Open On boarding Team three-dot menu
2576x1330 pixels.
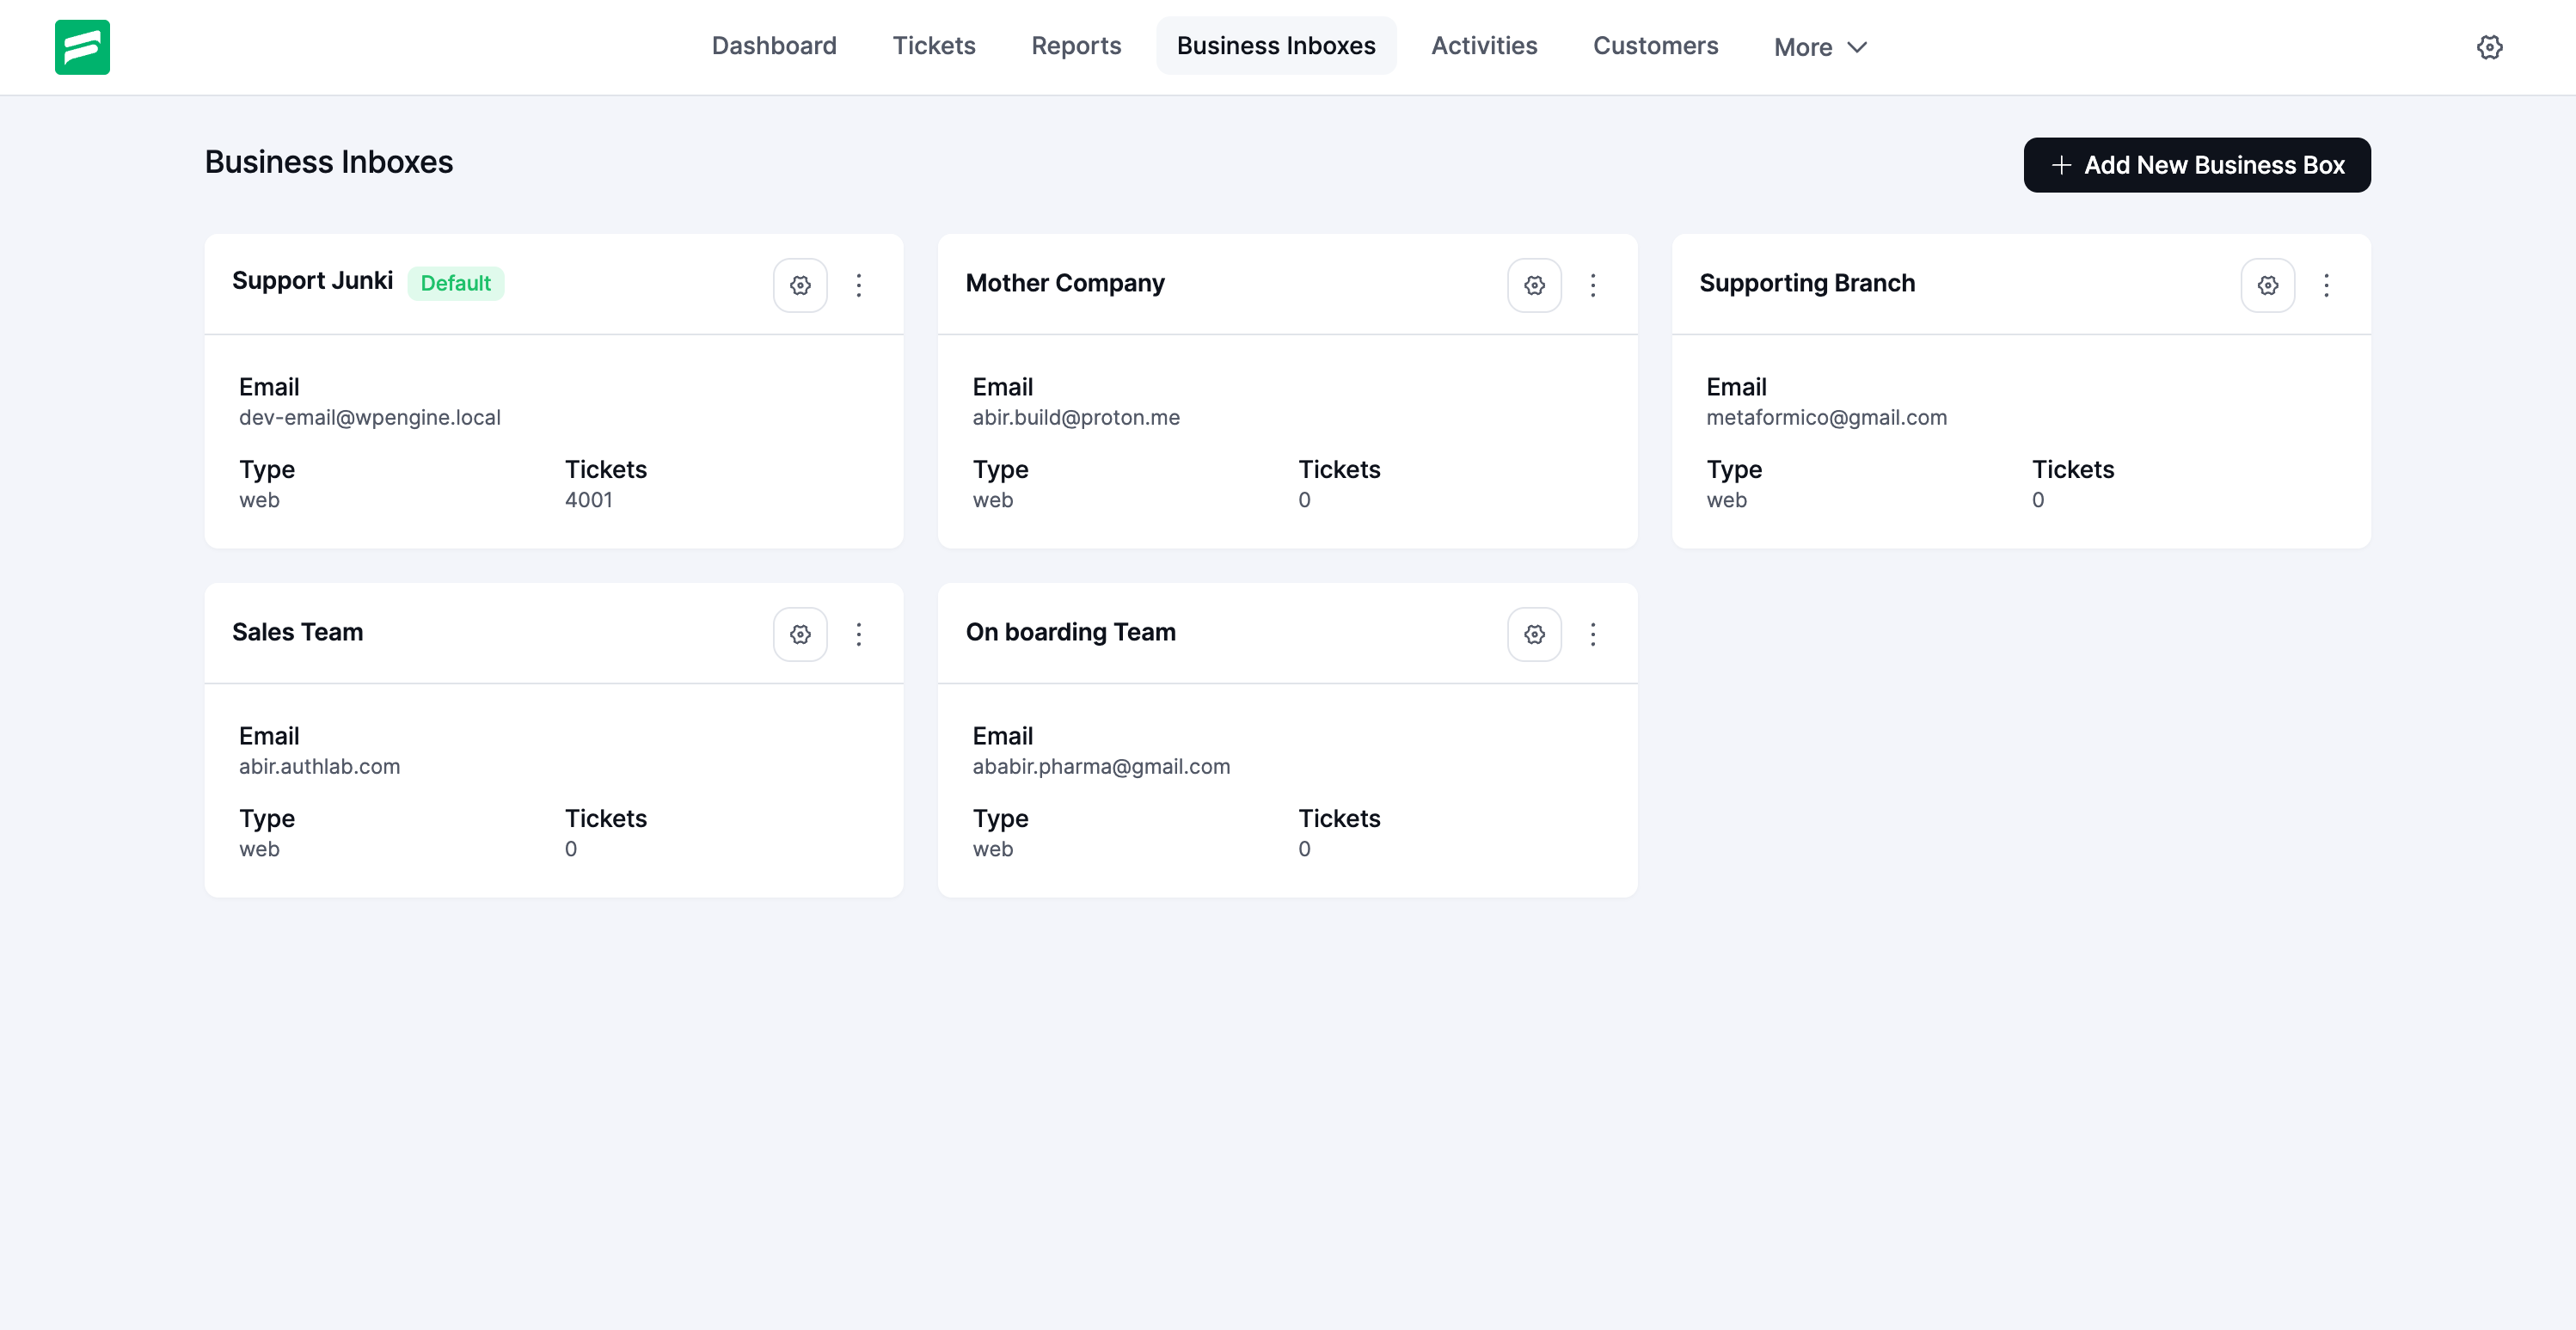[1592, 634]
